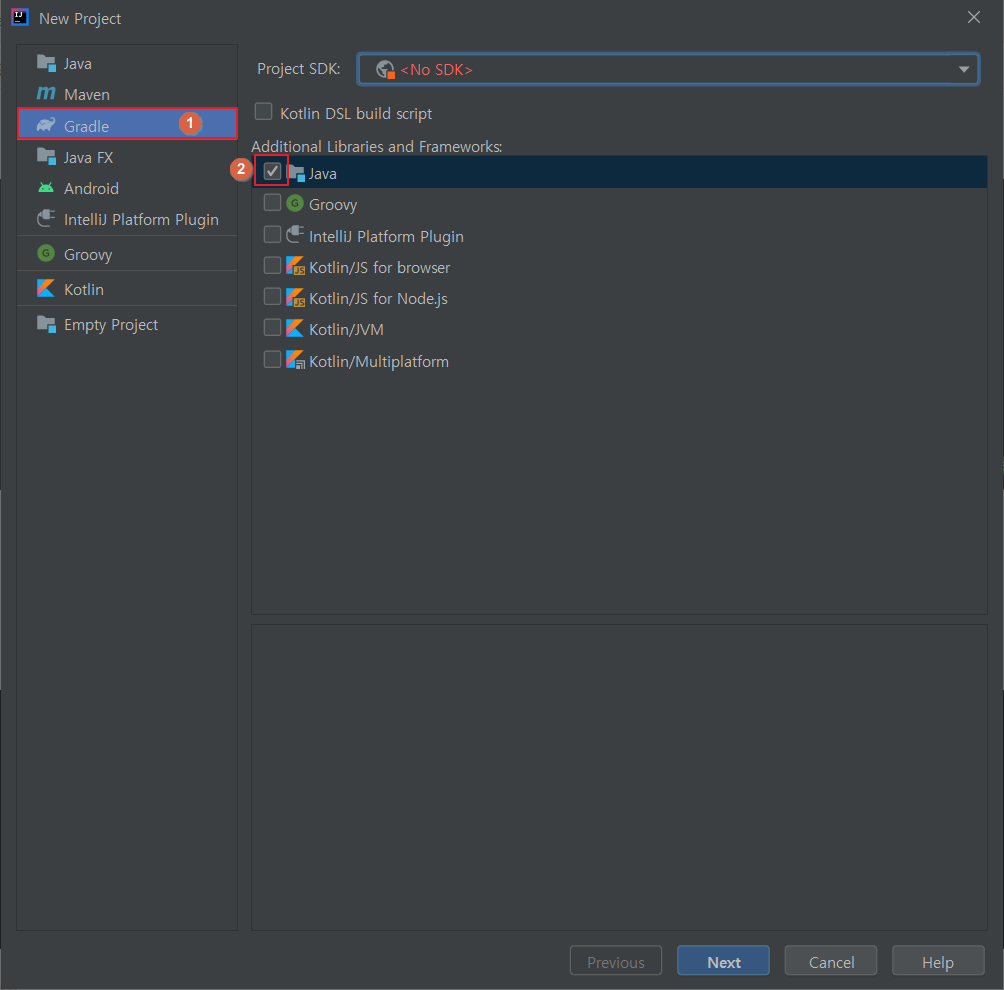The height and width of the screenshot is (990, 1004).
Task: Uncheck the Java framework checkbox
Action: [x=272, y=172]
